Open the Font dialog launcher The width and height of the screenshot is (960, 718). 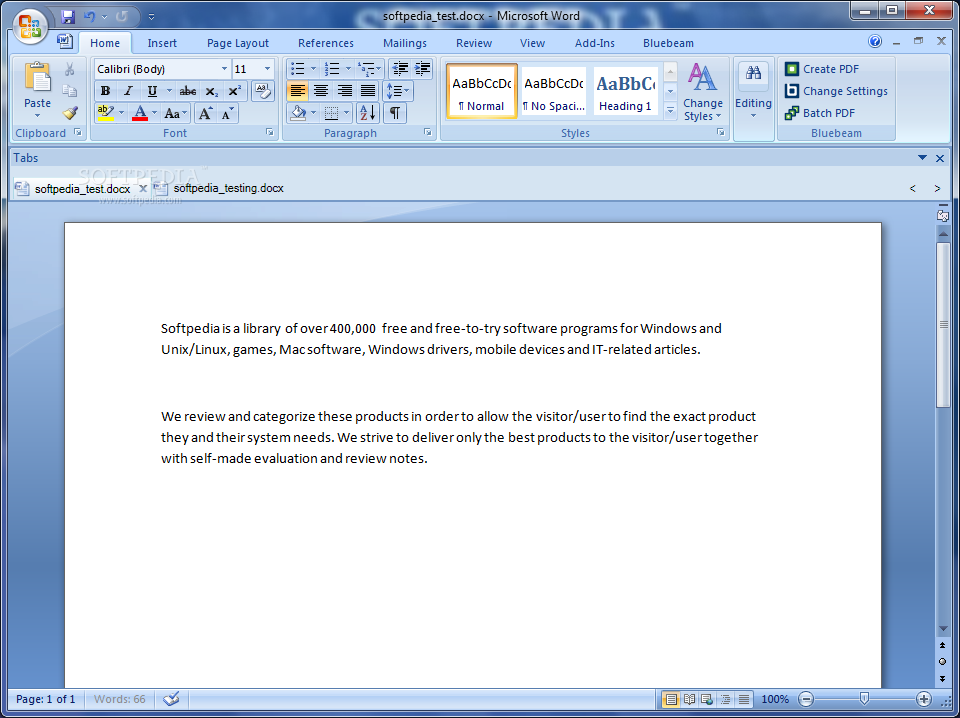[x=269, y=132]
